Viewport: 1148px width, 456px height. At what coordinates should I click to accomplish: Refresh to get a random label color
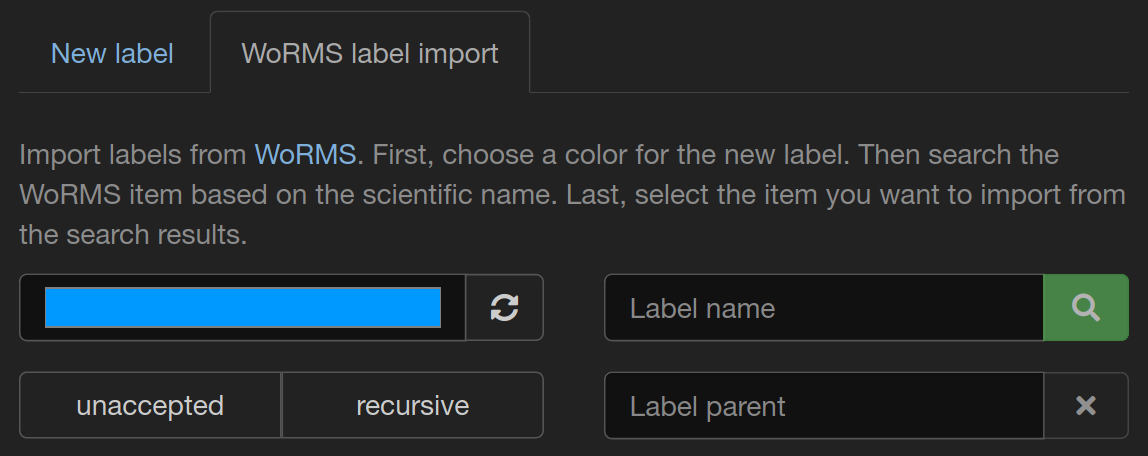click(504, 308)
